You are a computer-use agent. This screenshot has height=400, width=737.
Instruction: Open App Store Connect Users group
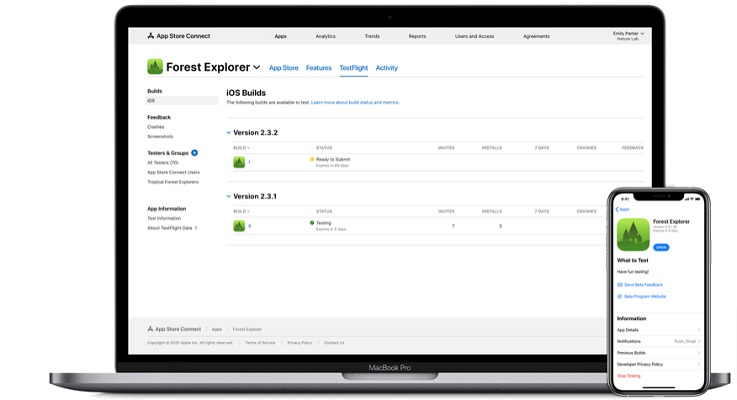point(173,173)
